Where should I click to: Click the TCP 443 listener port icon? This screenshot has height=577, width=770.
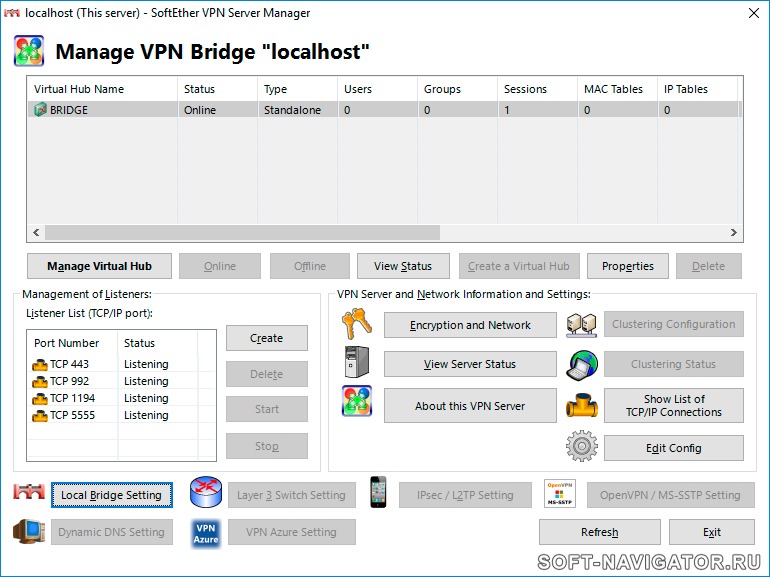click(x=40, y=365)
